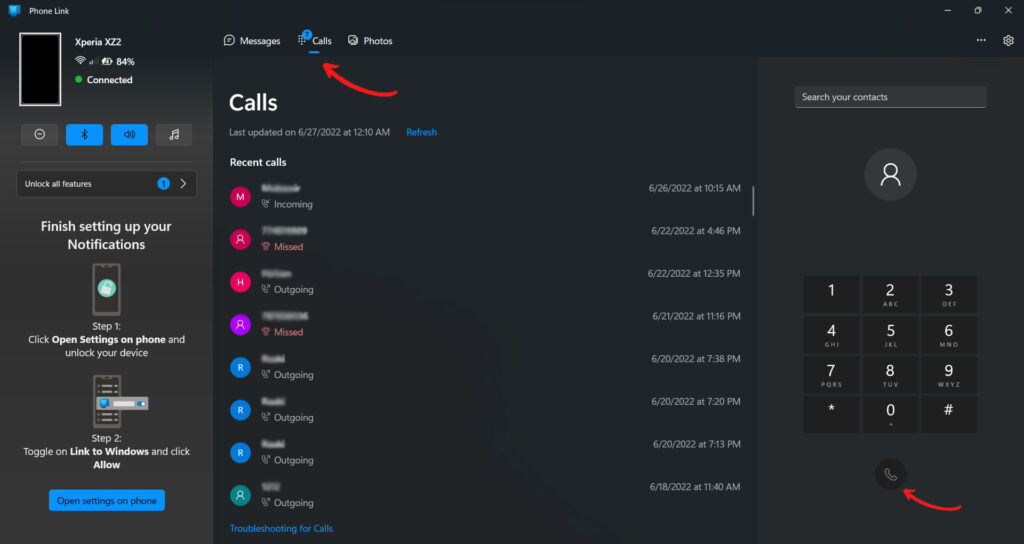Open Phone Link settings gear
1024x544 pixels.
tap(1008, 40)
